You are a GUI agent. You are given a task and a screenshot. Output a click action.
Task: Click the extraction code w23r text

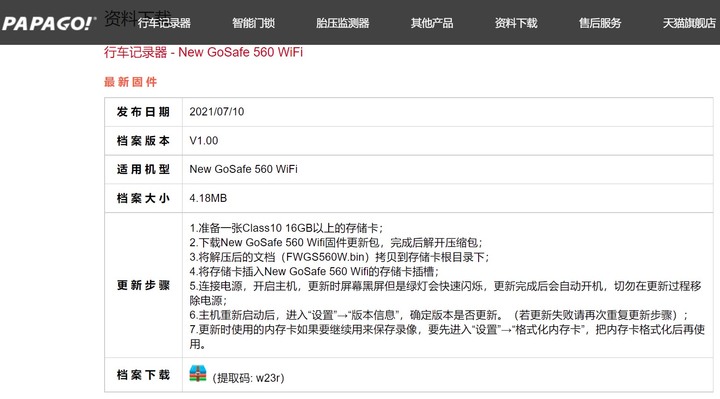point(248,378)
